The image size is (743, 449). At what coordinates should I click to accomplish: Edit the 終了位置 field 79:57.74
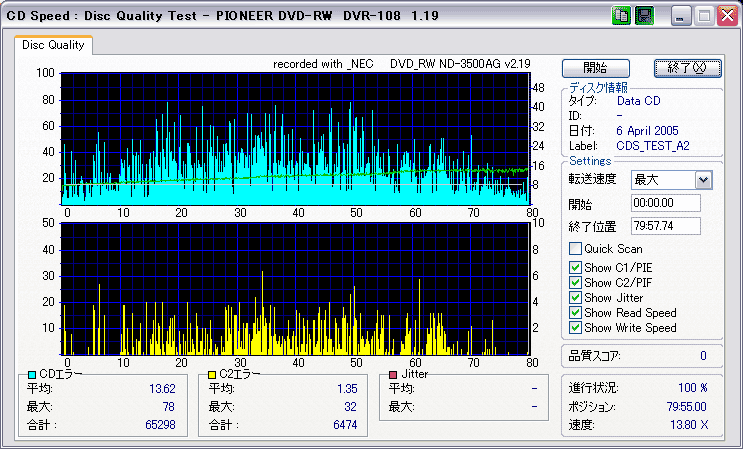coord(666,226)
